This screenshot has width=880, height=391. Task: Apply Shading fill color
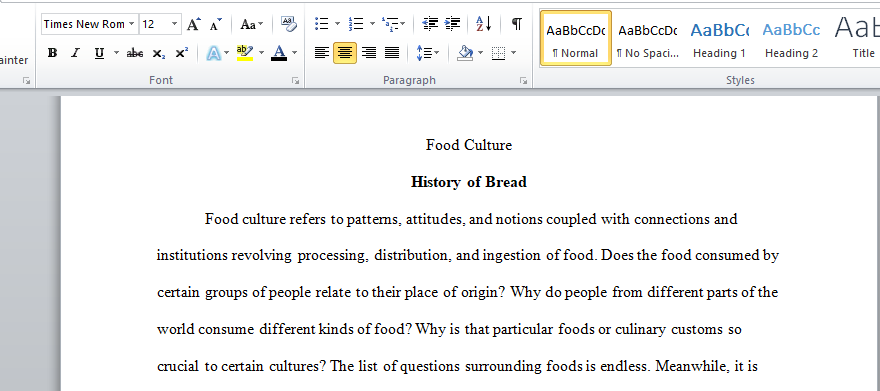(465, 53)
